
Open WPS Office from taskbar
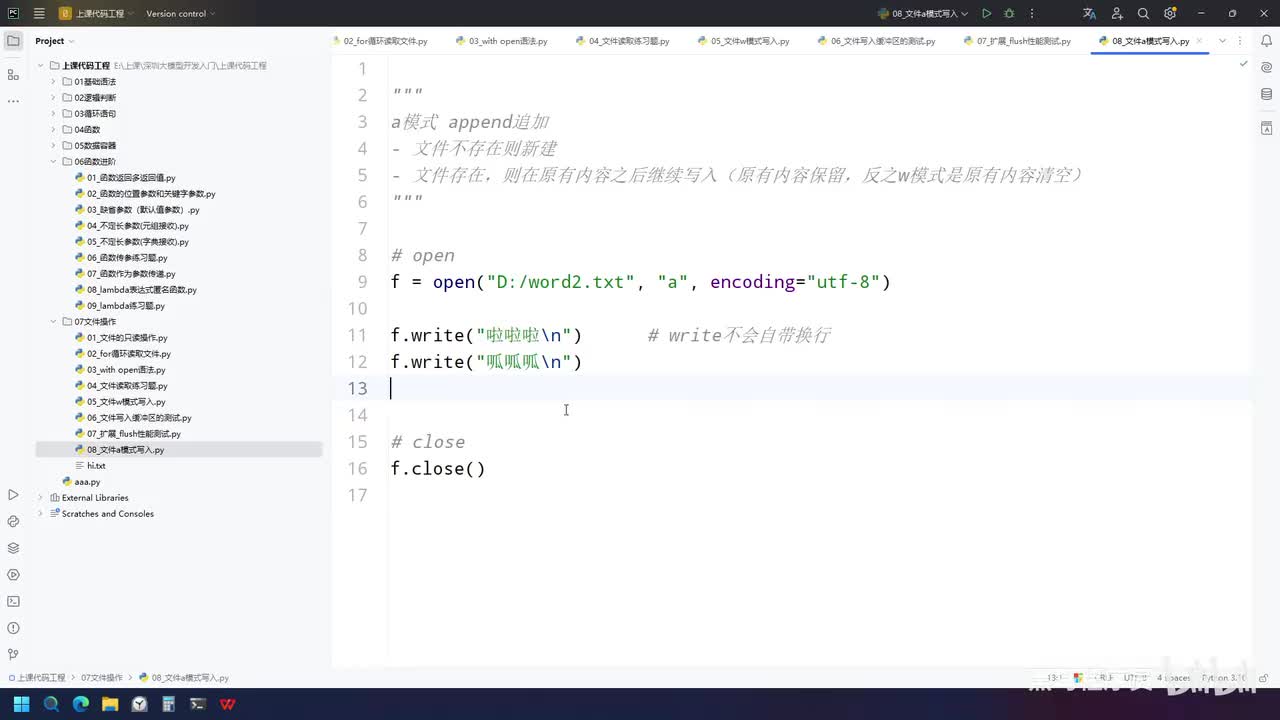click(x=228, y=704)
